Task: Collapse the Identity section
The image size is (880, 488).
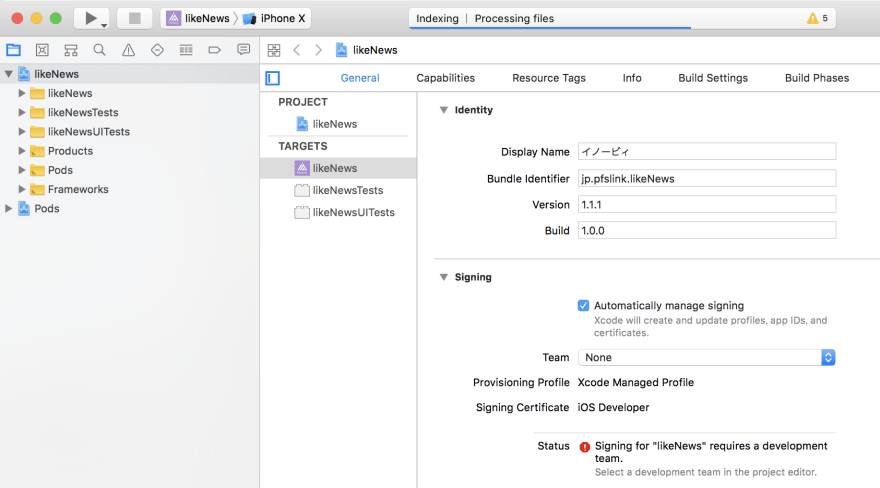Action: pyautogui.click(x=443, y=110)
